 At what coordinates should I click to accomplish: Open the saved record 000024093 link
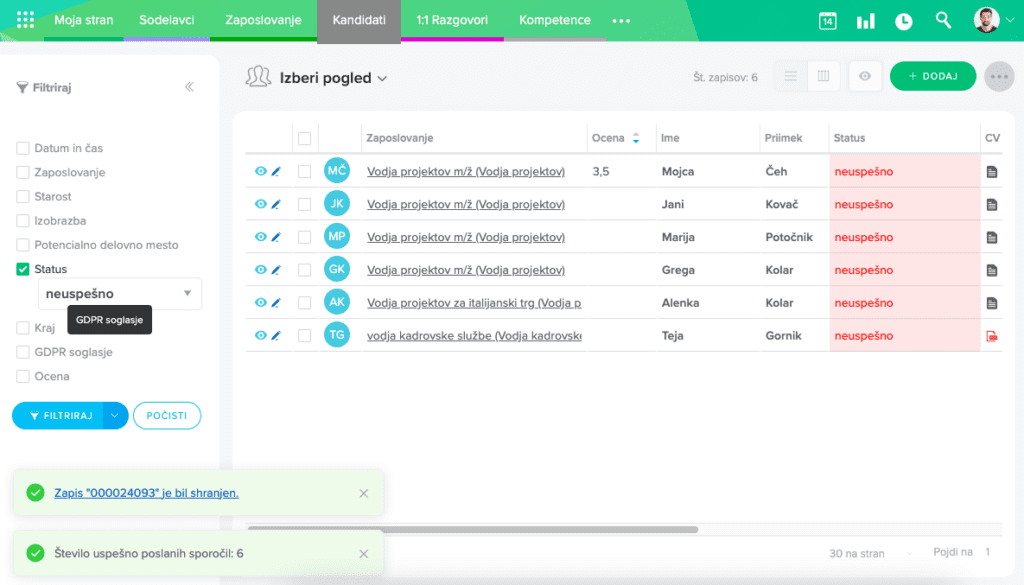(x=146, y=493)
